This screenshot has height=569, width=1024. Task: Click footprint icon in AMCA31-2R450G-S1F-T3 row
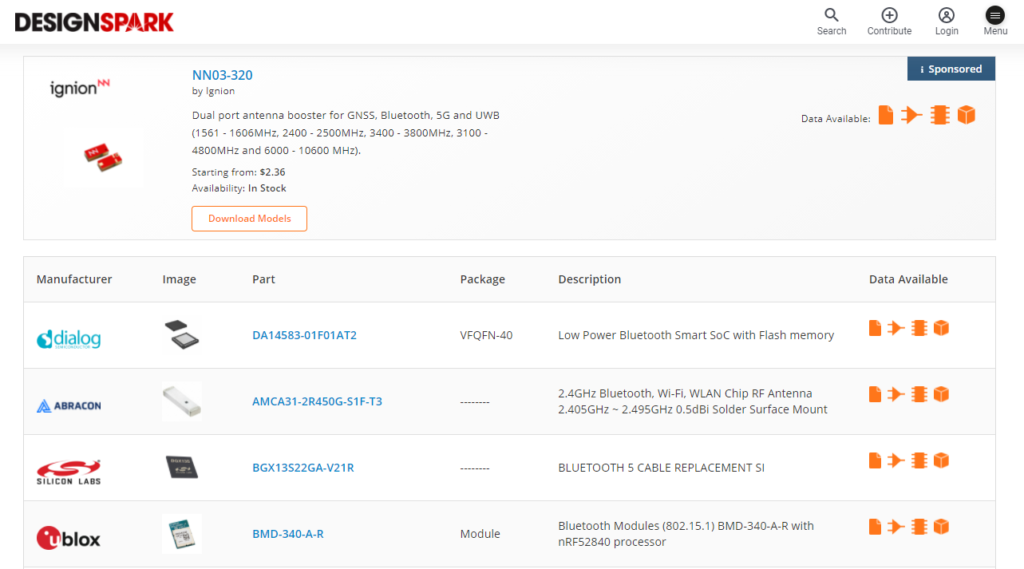tap(919, 394)
